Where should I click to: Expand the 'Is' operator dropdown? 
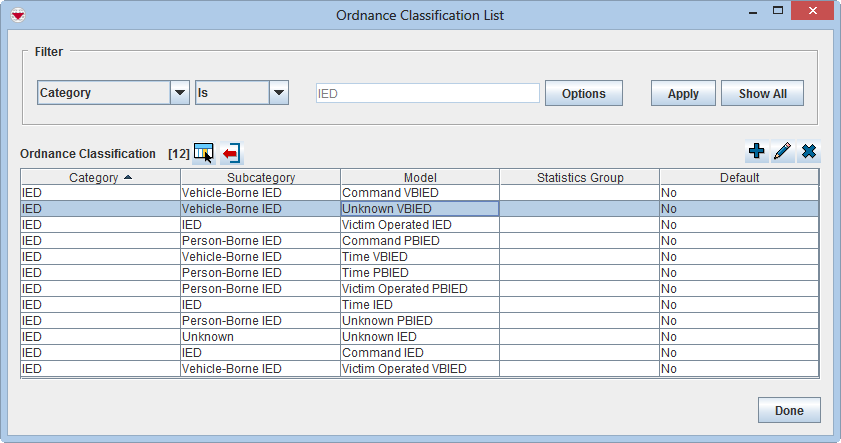tap(279, 93)
